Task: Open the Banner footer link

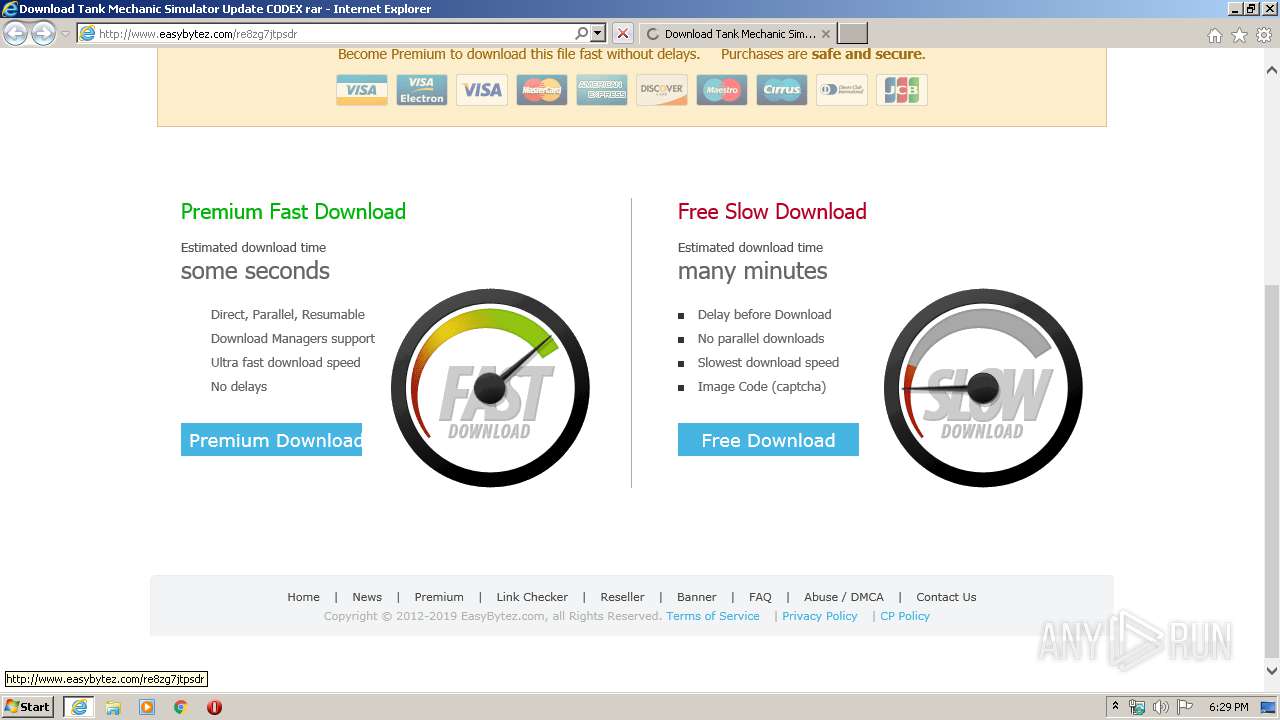Action: (696, 597)
